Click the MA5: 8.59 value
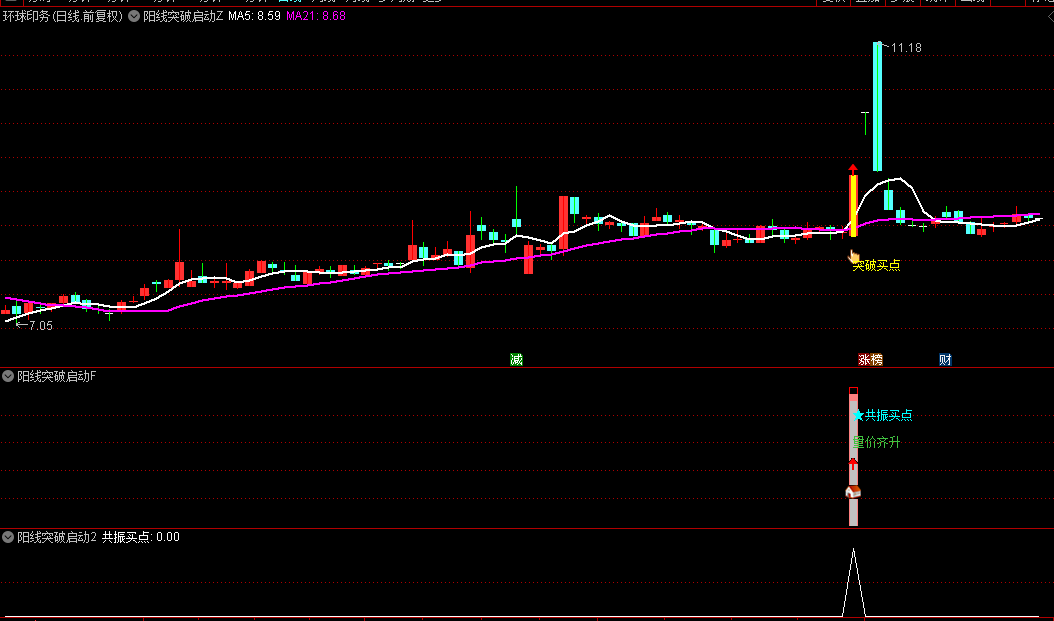This screenshot has height=621, width=1054. pos(254,16)
